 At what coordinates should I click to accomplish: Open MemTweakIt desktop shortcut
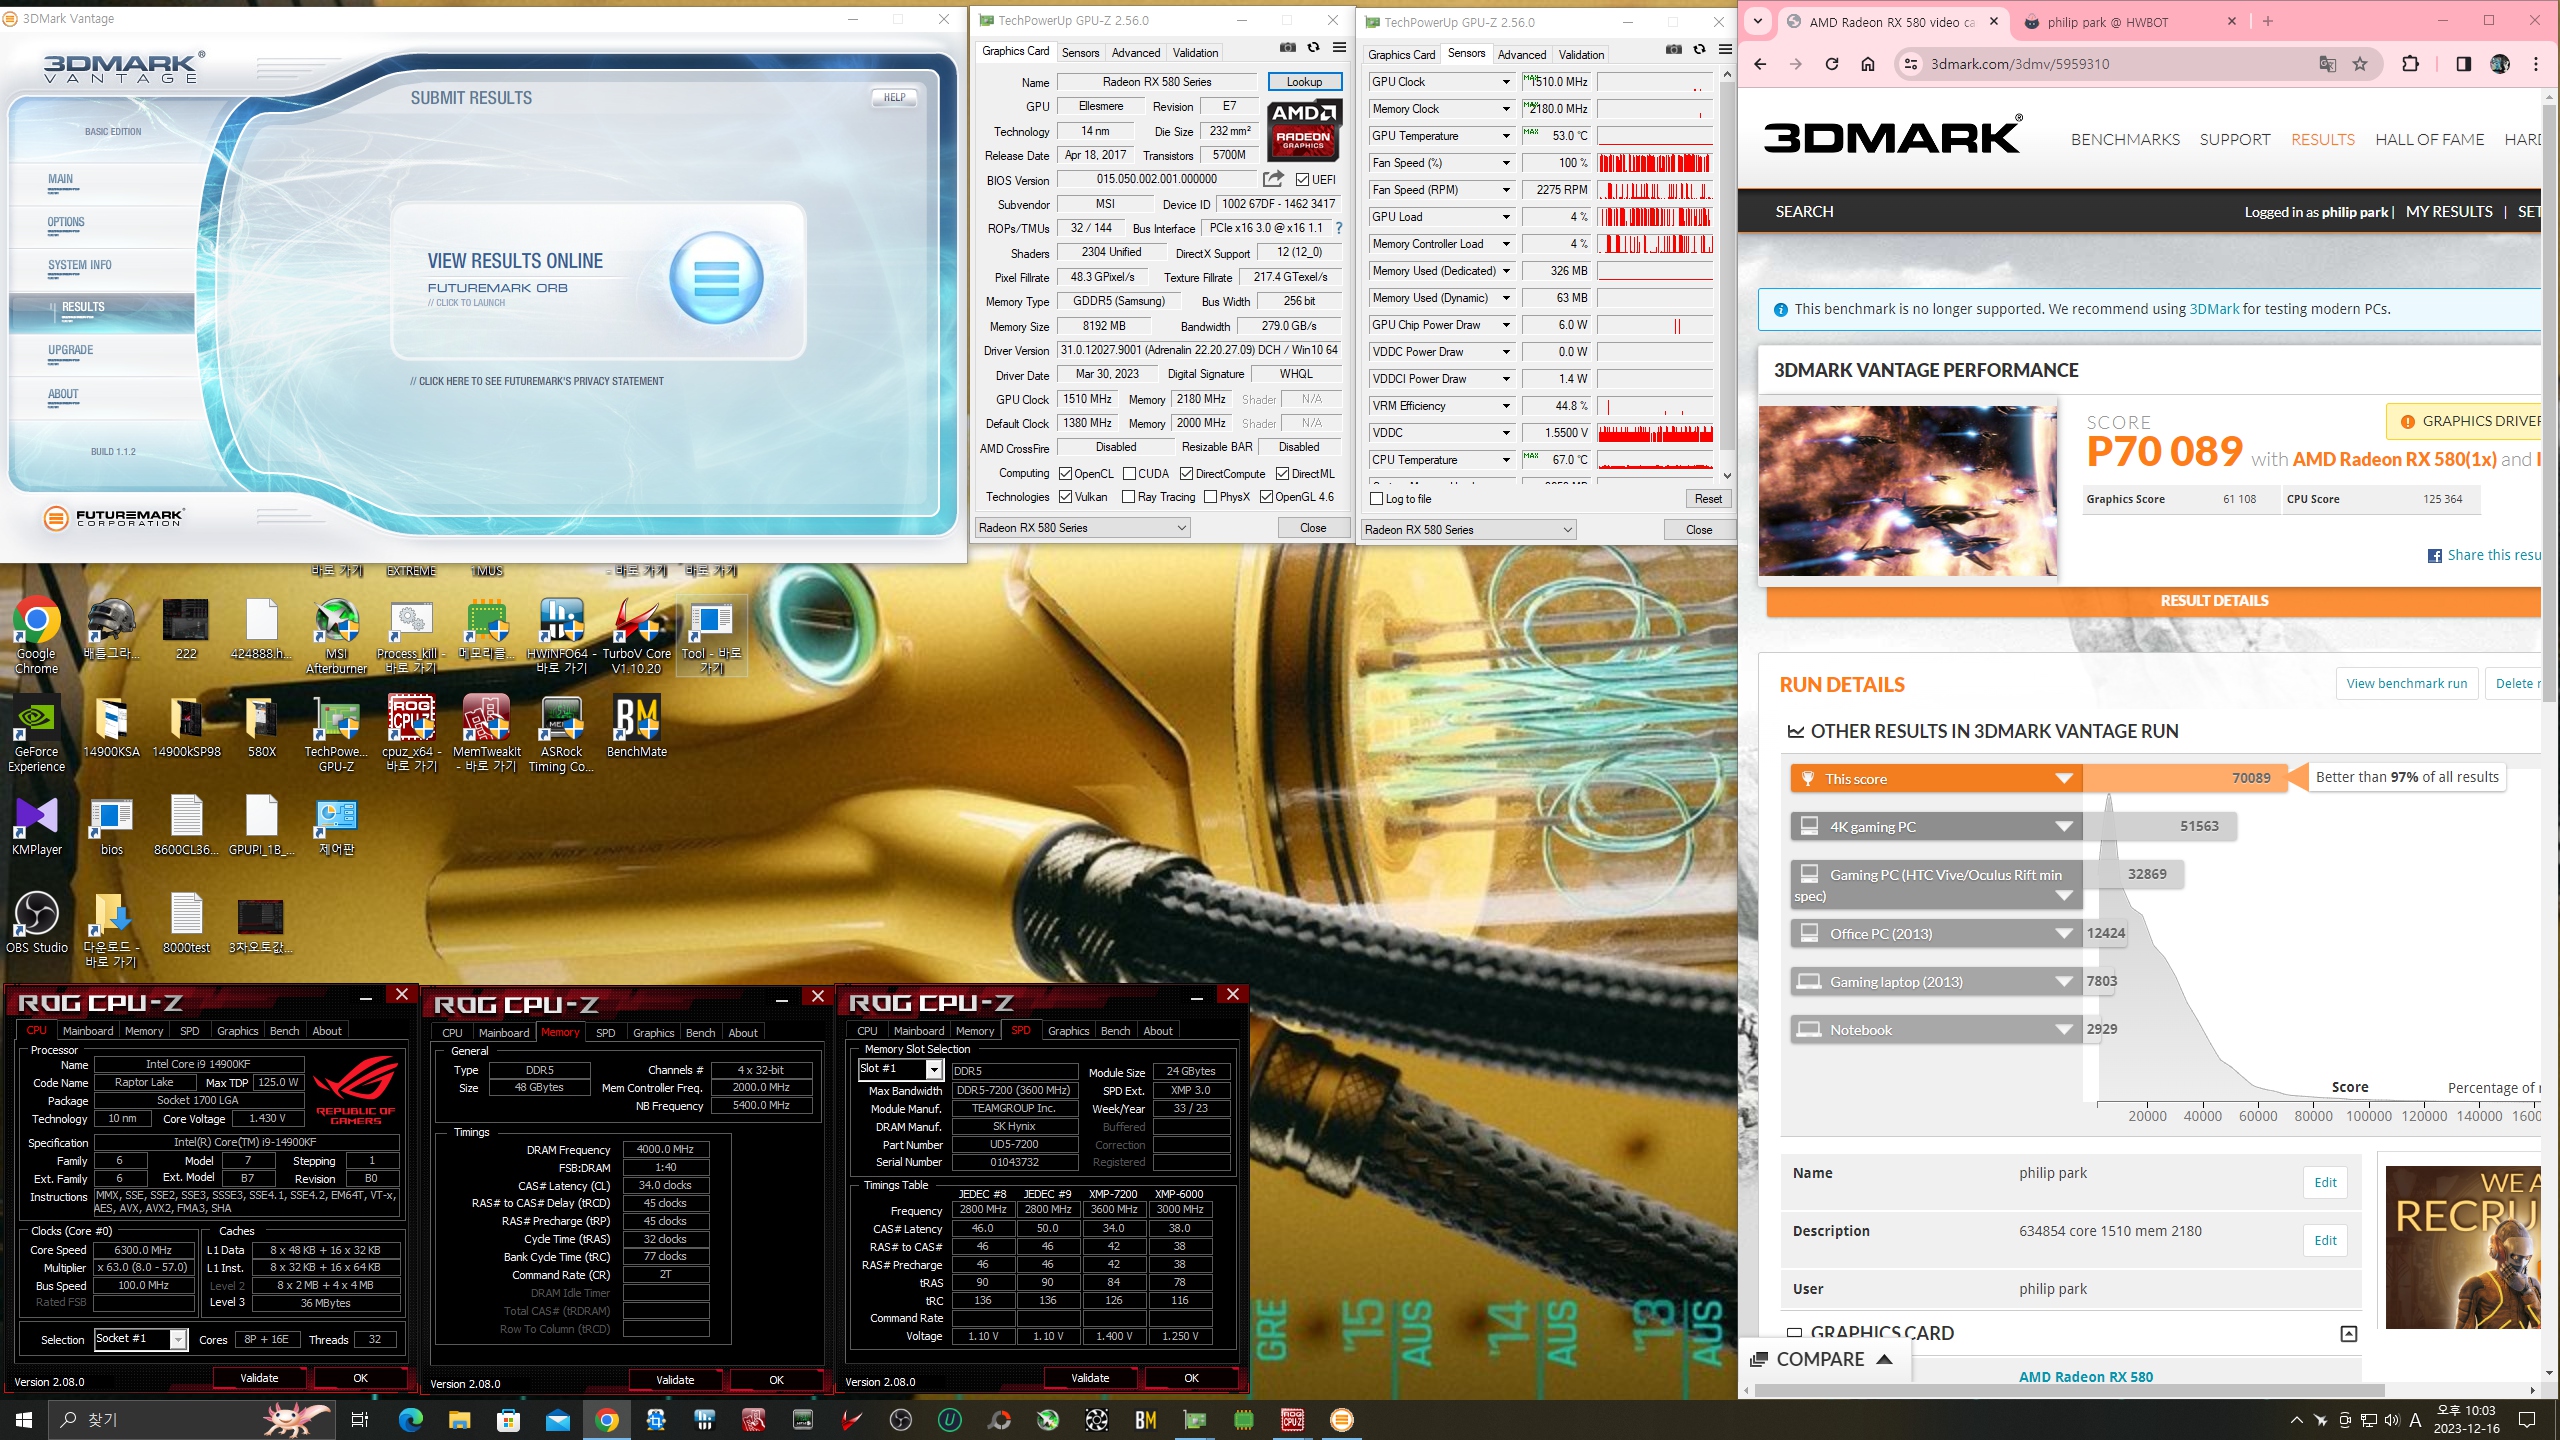click(486, 734)
